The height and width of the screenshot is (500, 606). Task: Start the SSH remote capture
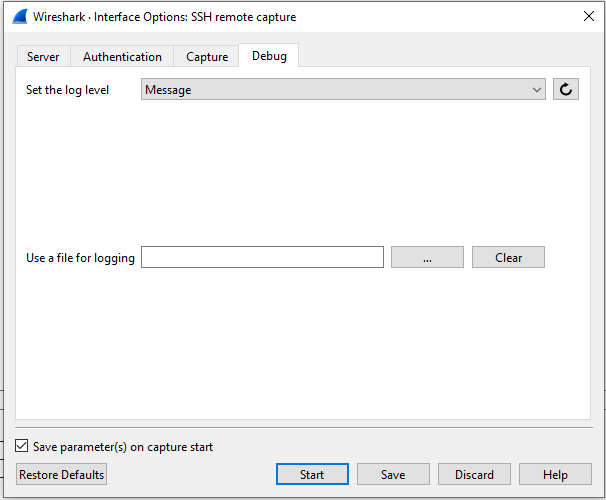click(312, 475)
